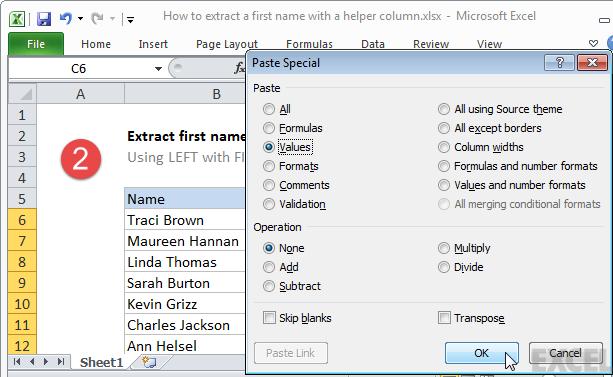Select row 6 header

coord(22,220)
